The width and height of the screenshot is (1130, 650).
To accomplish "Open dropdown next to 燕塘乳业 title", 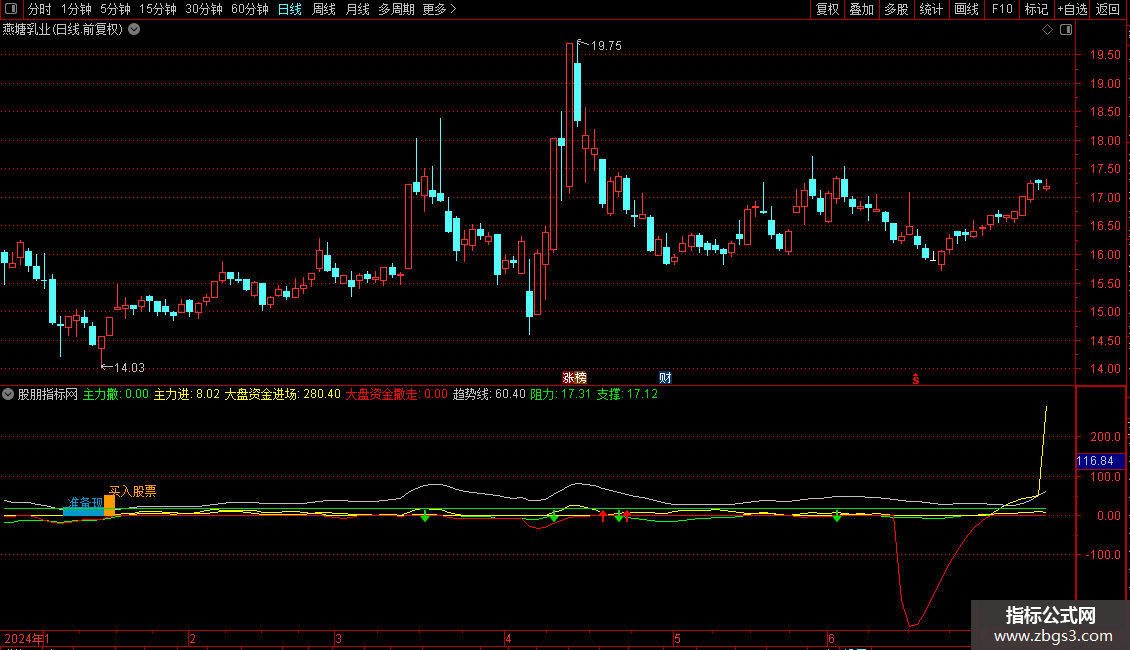I will coord(134,30).
